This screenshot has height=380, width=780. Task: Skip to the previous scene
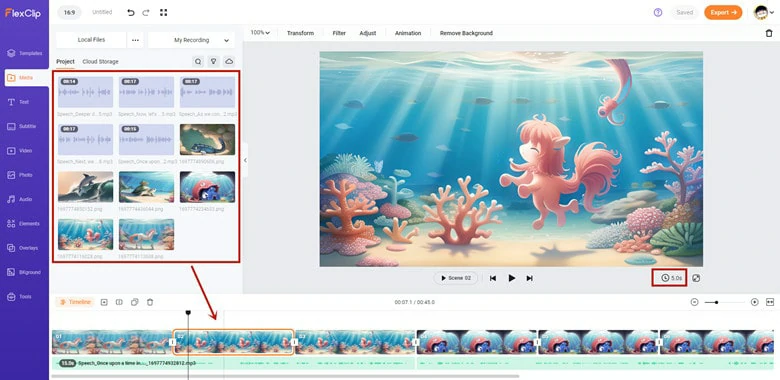click(x=493, y=279)
